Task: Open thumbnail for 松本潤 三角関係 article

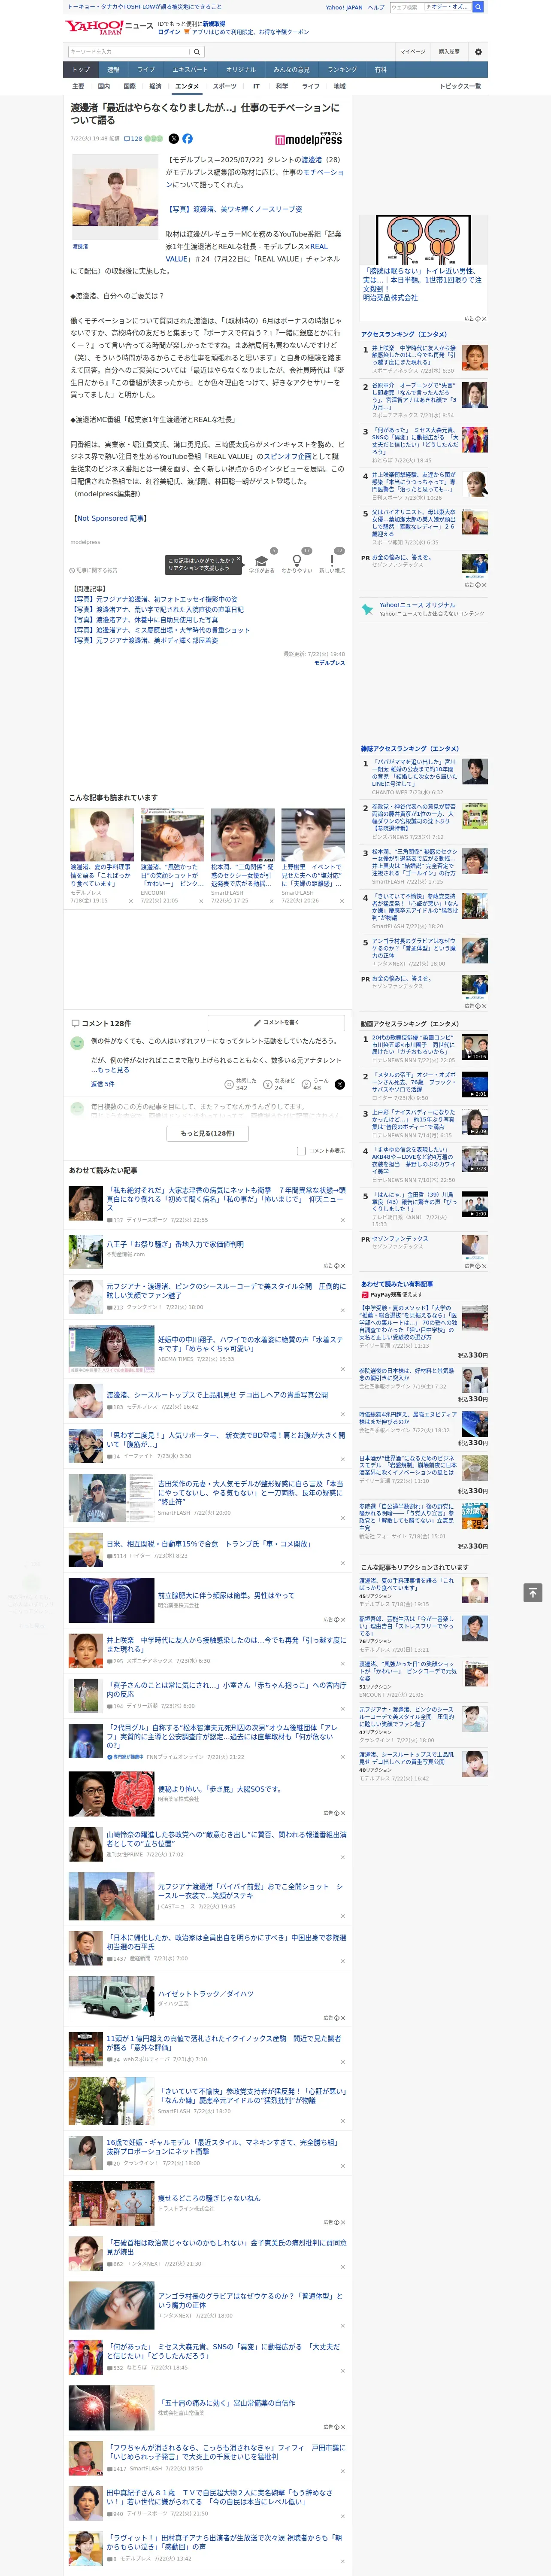Action: point(242,835)
